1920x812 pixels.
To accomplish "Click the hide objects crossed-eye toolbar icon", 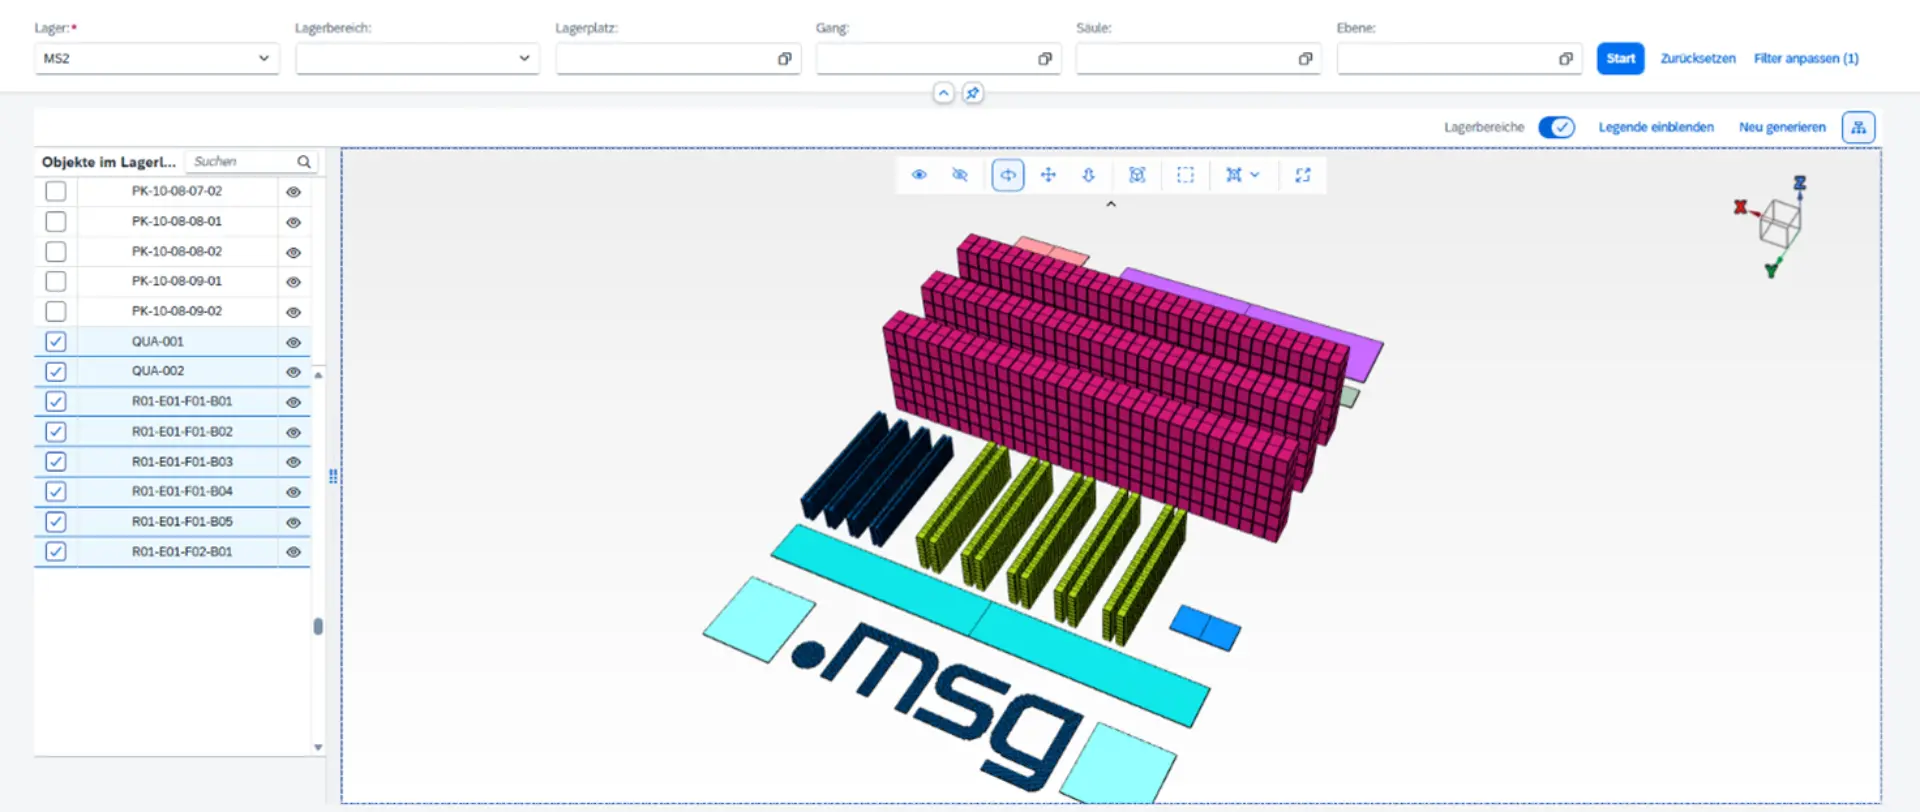I will [x=960, y=175].
